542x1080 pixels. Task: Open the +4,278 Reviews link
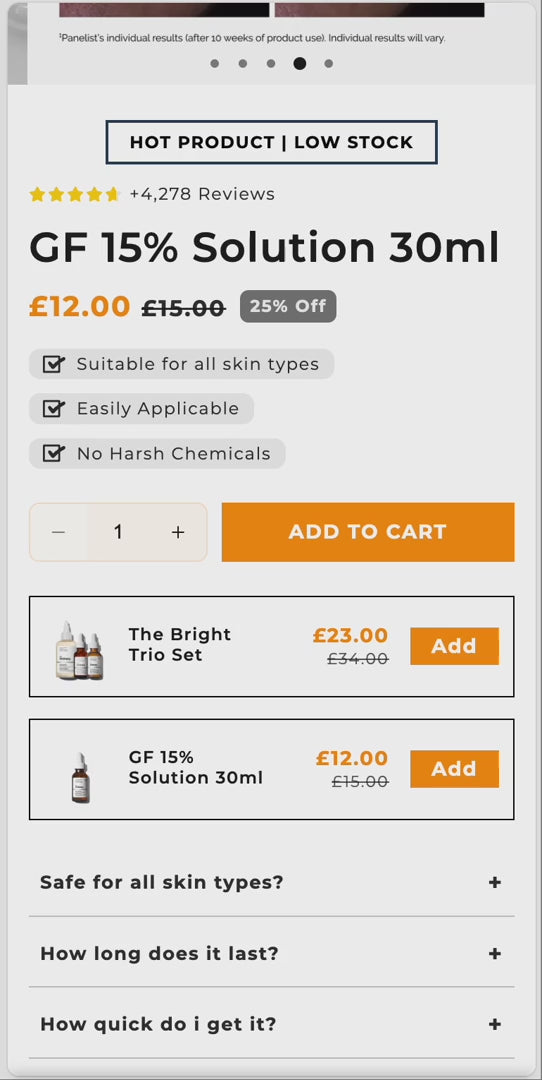point(202,194)
